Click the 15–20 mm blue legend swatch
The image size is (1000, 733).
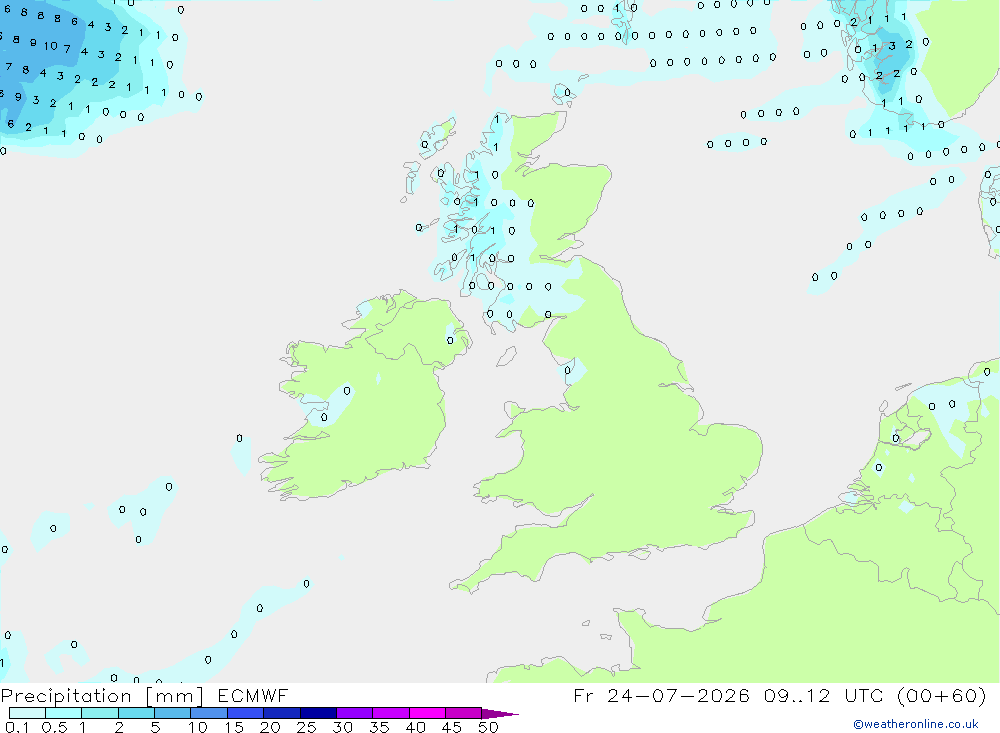pyautogui.click(x=245, y=713)
